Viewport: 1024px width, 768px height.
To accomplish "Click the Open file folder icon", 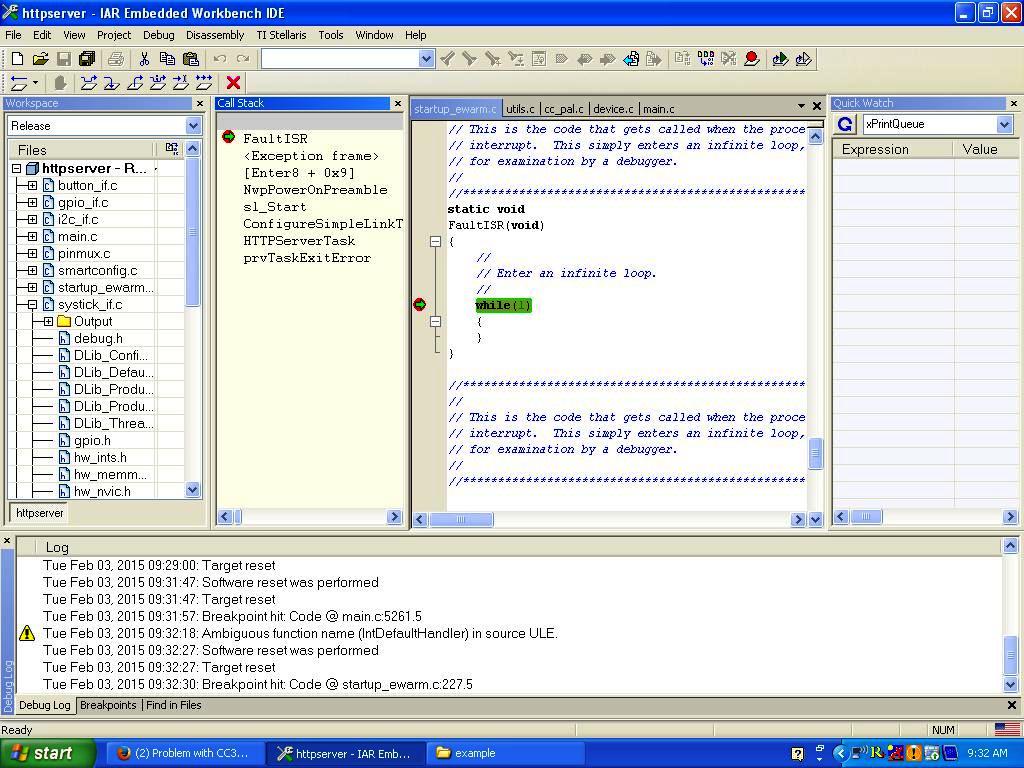I will (x=40, y=59).
